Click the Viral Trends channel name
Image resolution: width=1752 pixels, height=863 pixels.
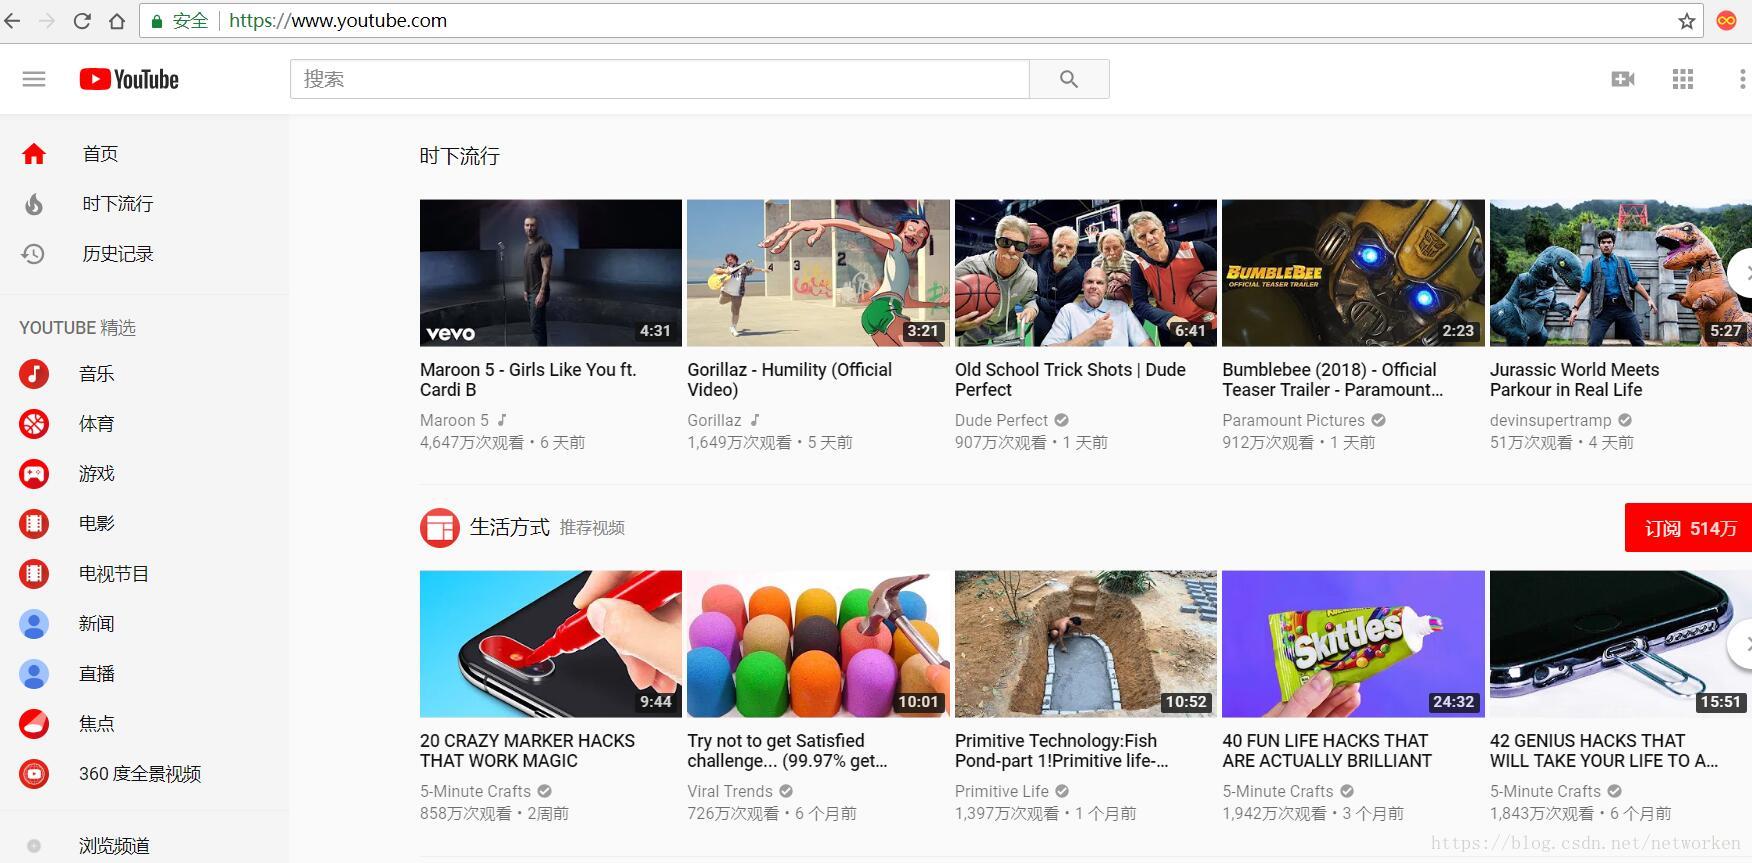point(730,792)
